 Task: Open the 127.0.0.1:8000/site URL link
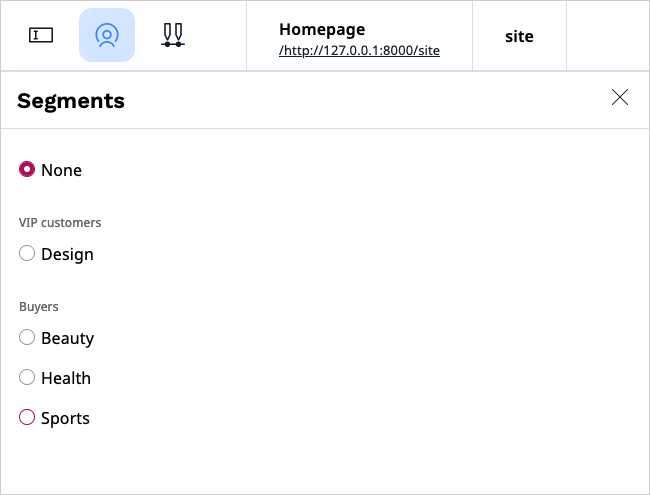pyautogui.click(x=359, y=51)
